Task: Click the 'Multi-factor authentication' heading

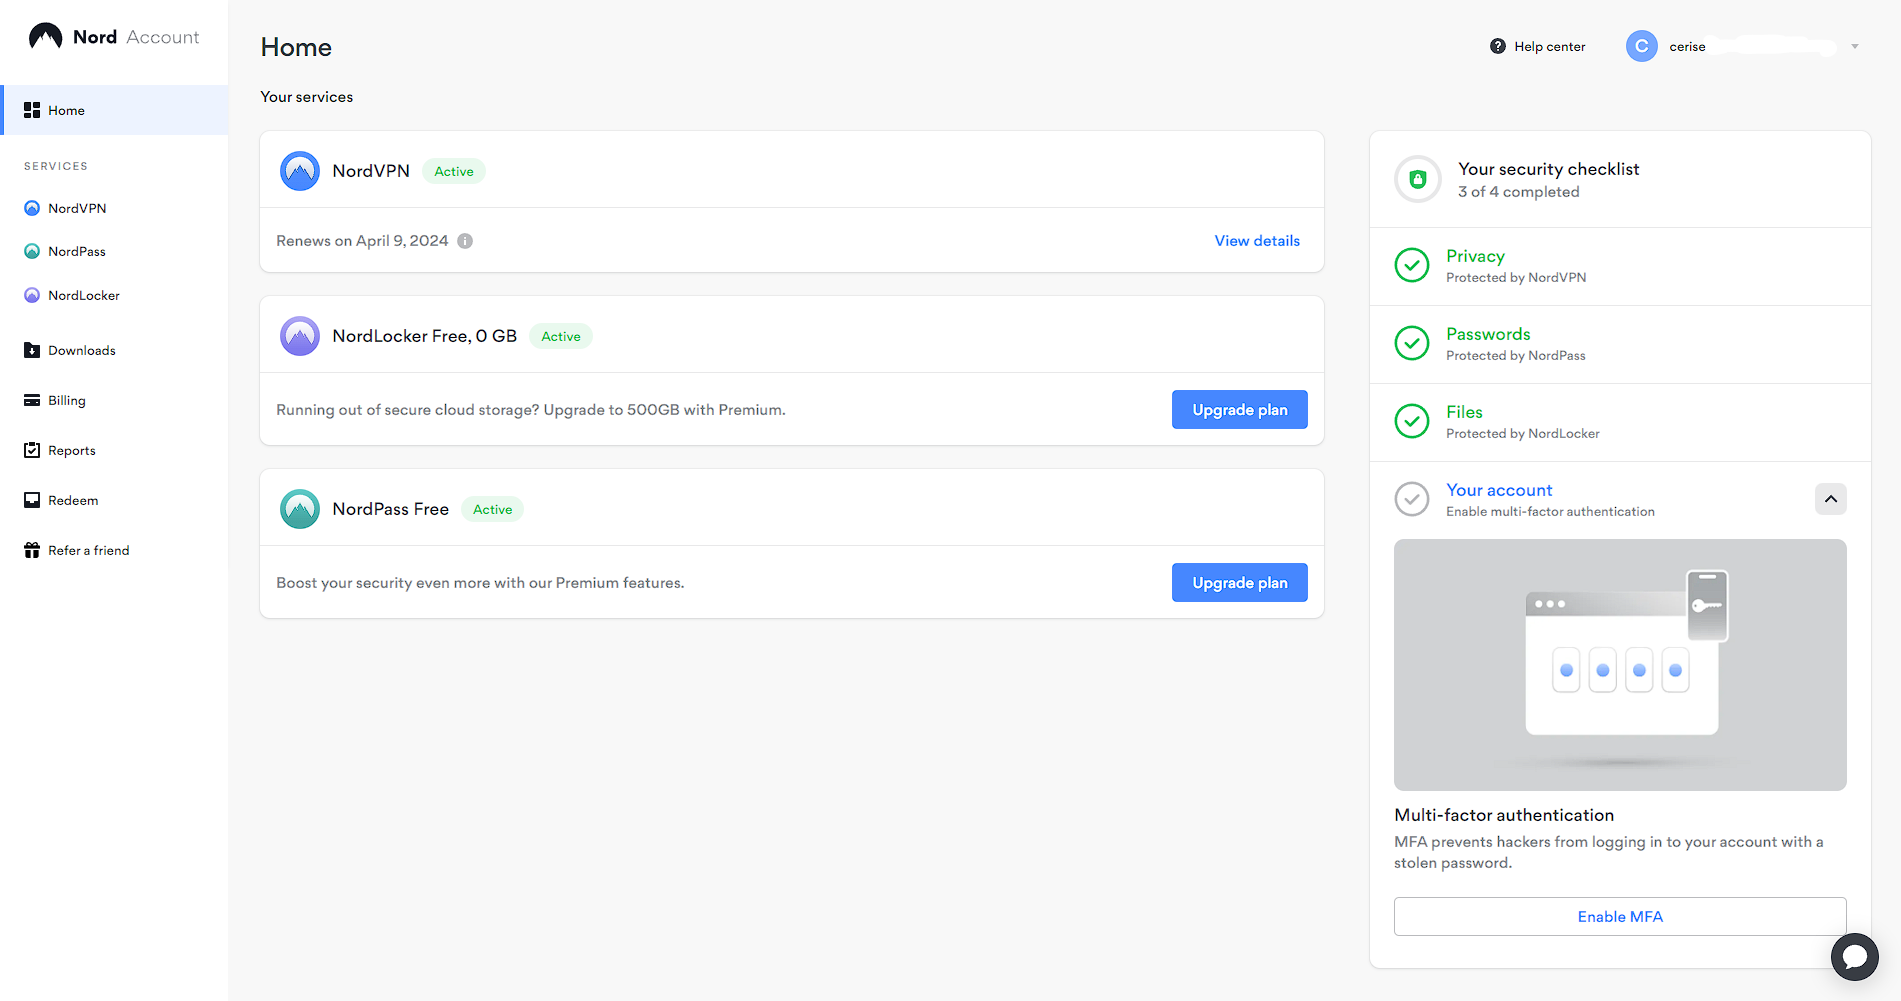Action: (1504, 815)
